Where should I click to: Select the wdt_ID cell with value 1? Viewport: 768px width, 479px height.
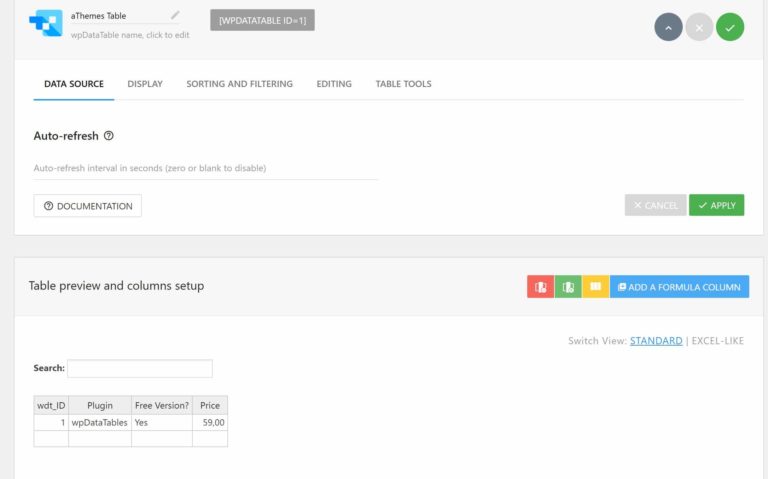pyautogui.click(x=51, y=422)
